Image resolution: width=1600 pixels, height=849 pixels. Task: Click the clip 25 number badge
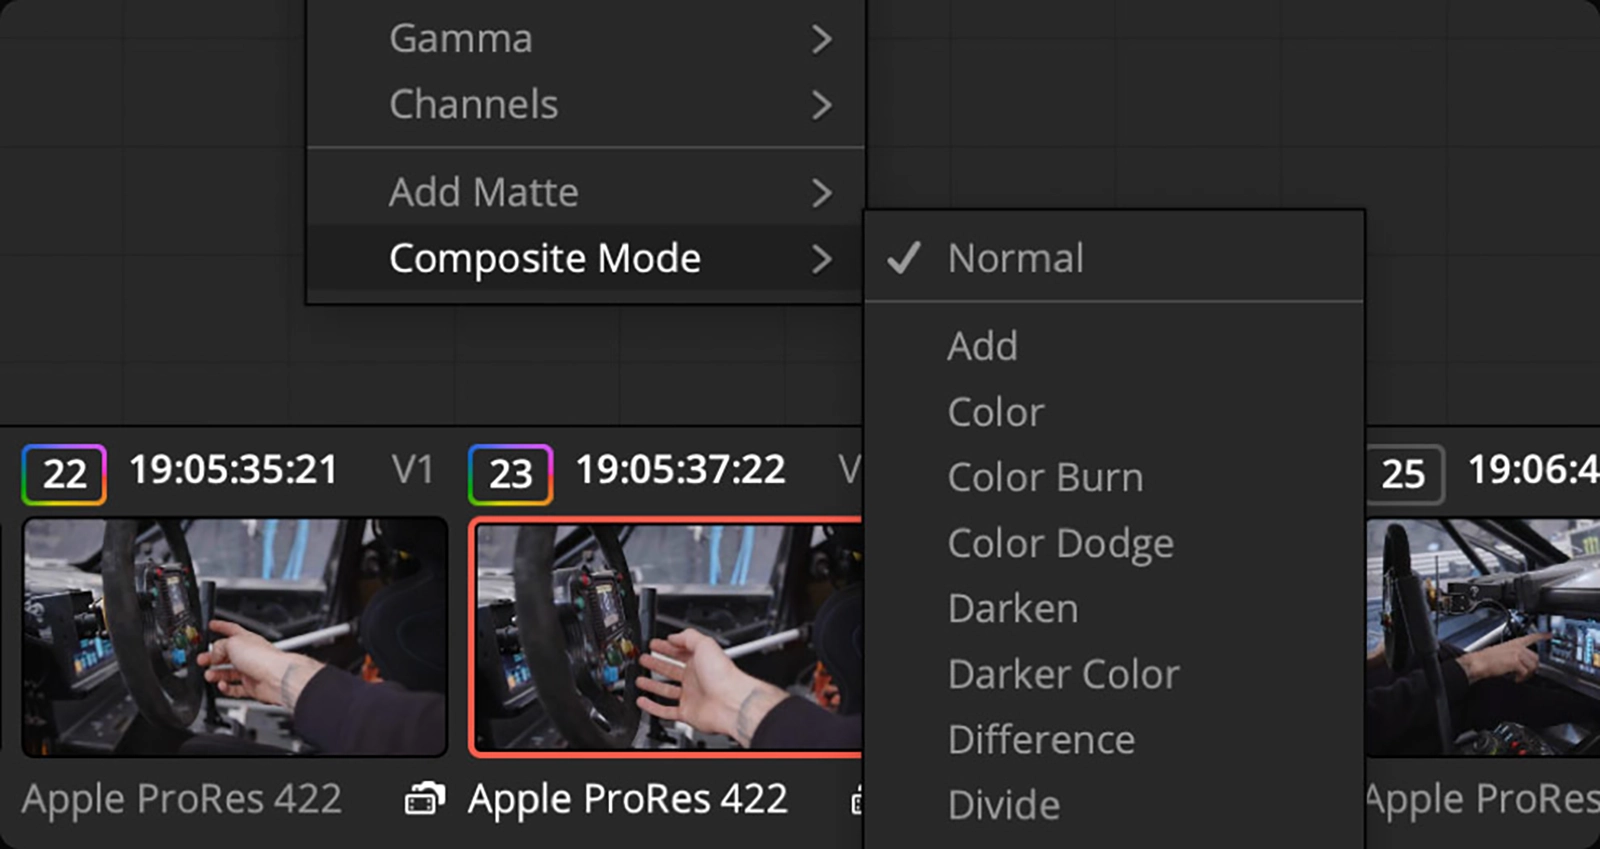[1403, 474]
